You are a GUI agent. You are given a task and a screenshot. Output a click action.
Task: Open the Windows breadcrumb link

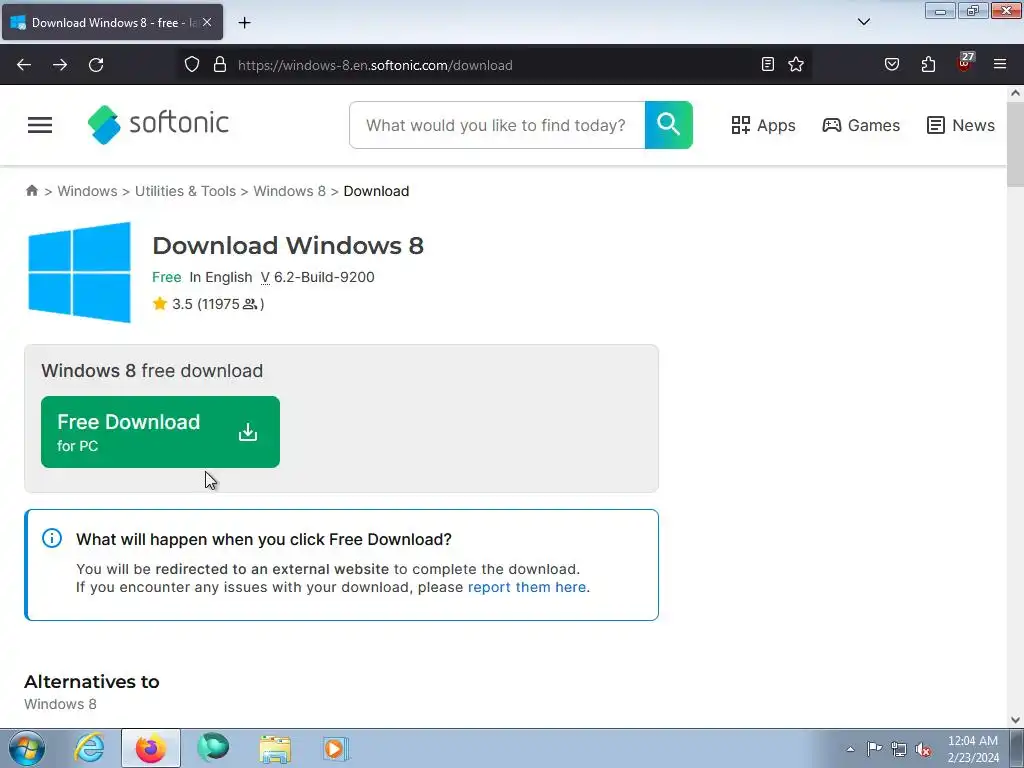(x=88, y=191)
